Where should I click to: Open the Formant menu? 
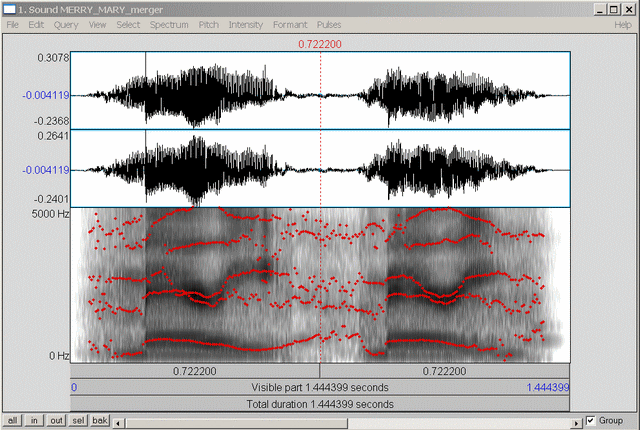tap(290, 23)
